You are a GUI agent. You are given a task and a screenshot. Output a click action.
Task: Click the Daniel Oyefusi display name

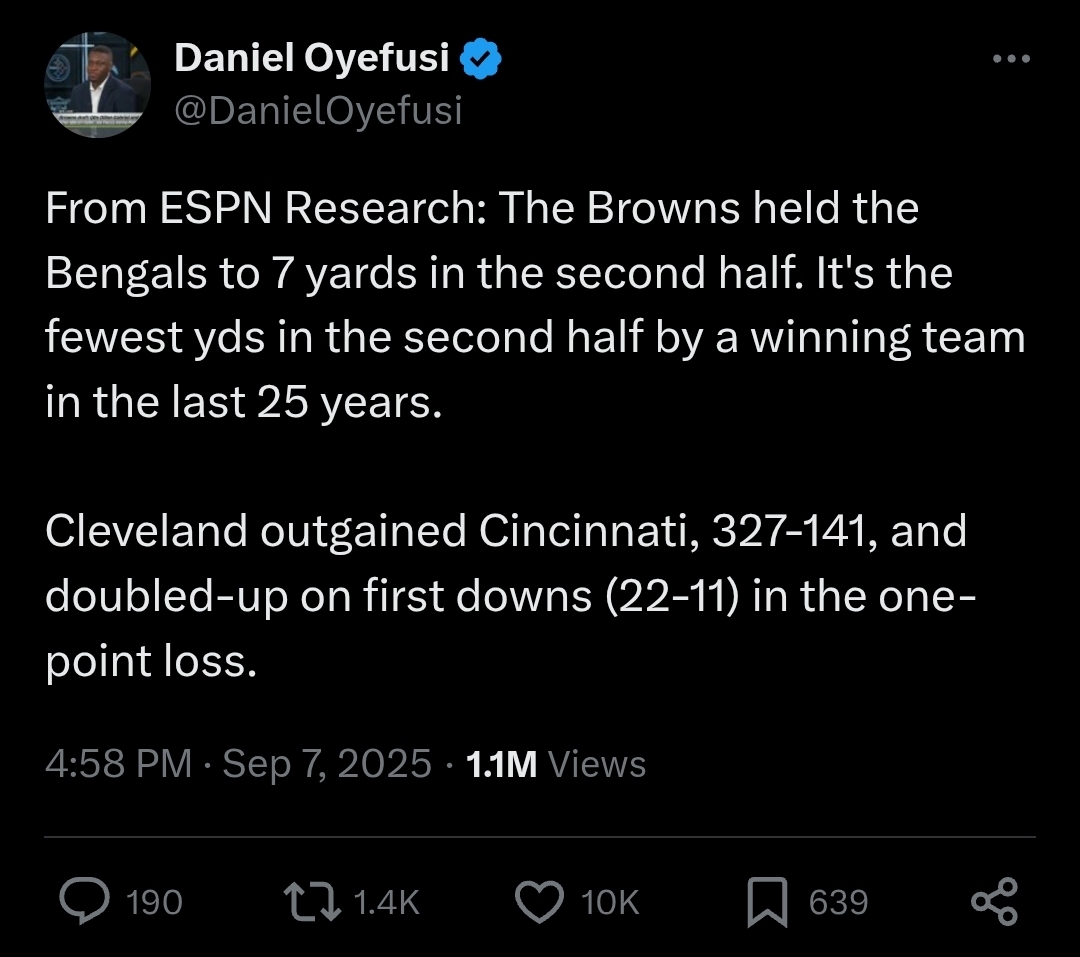pos(312,57)
